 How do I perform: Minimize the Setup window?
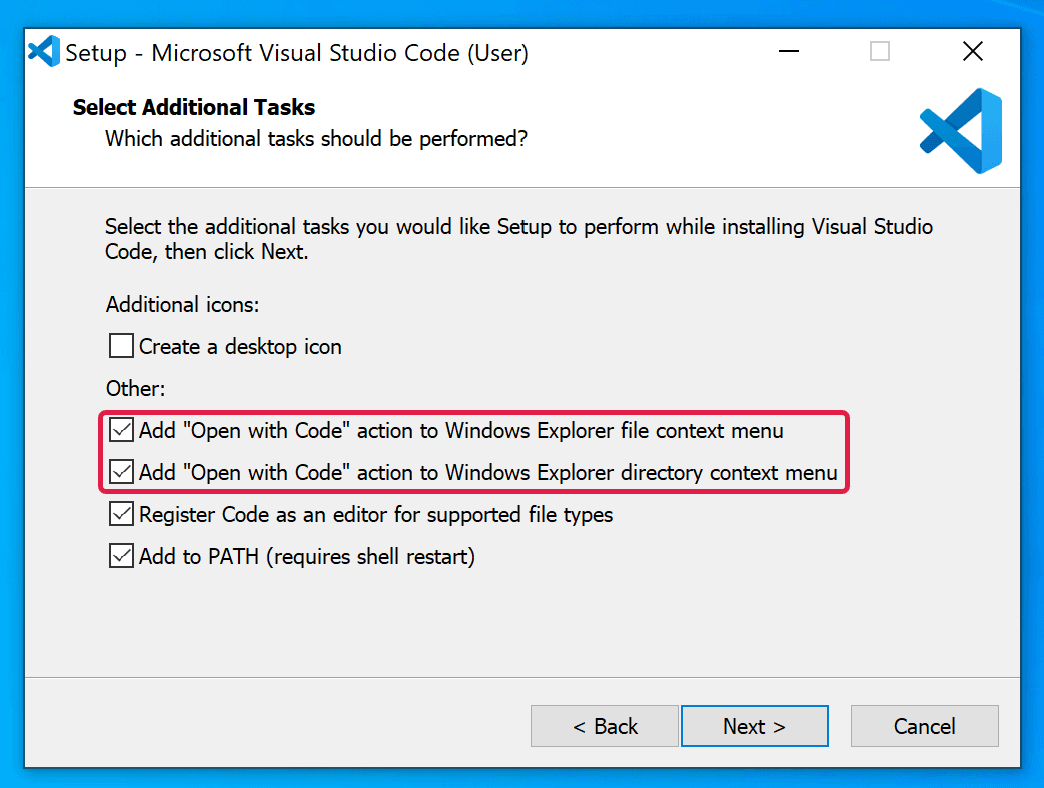(x=789, y=51)
